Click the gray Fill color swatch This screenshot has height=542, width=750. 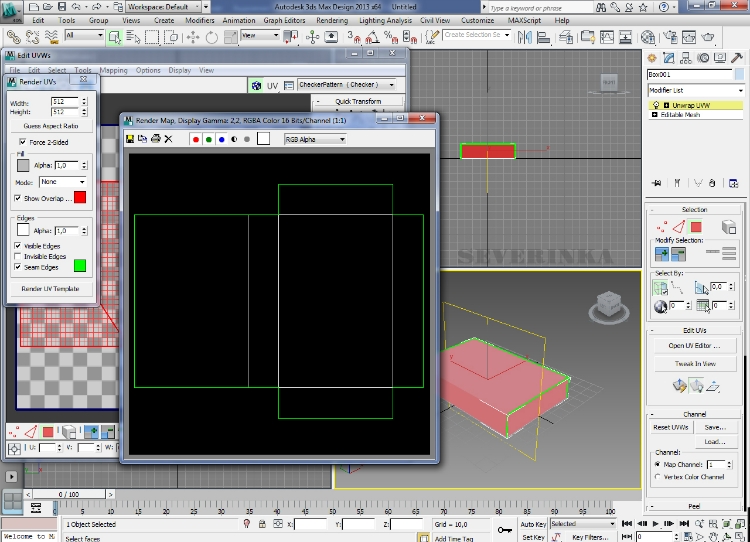click(23, 165)
